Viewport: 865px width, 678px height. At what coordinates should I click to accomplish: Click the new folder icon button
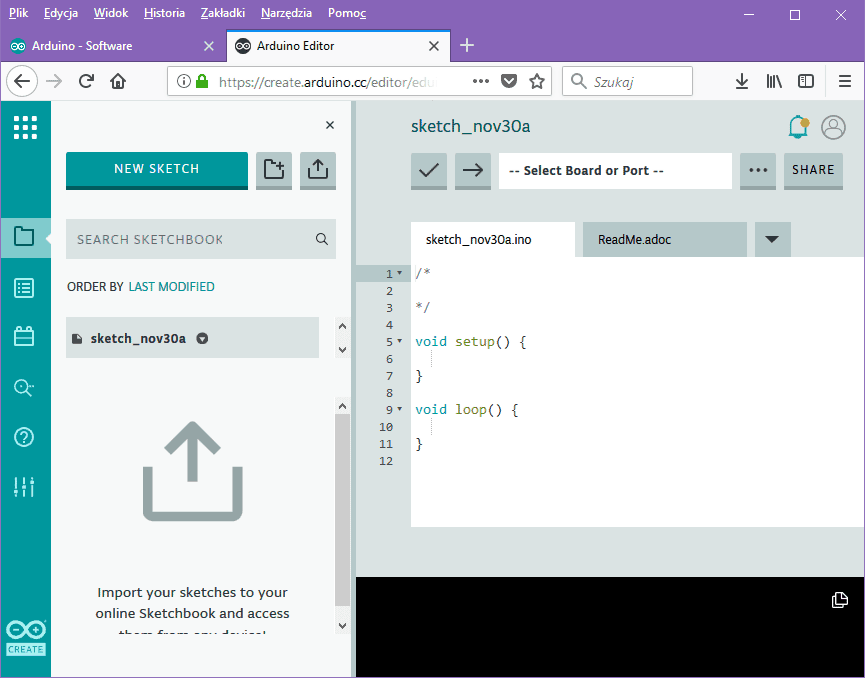tap(274, 170)
